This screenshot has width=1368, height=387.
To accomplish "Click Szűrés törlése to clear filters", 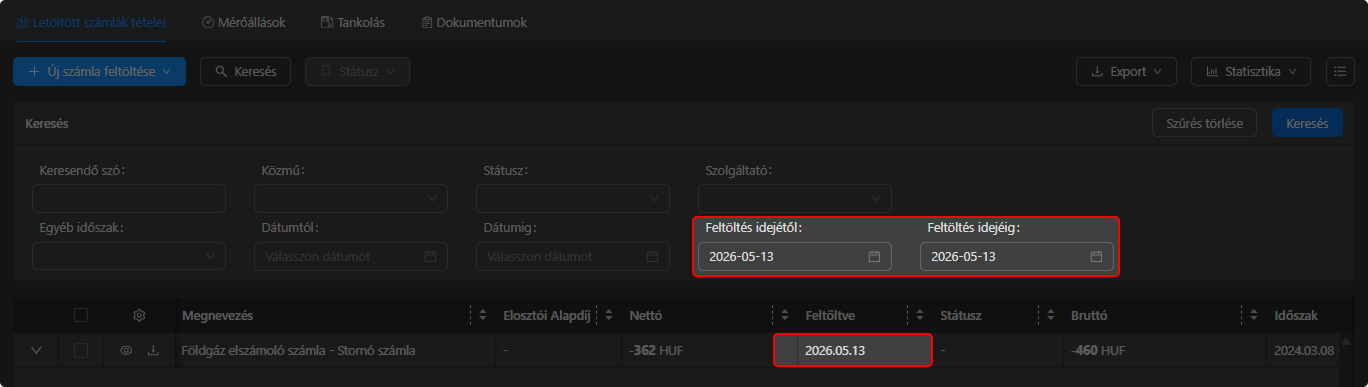I will [1204, 124].
